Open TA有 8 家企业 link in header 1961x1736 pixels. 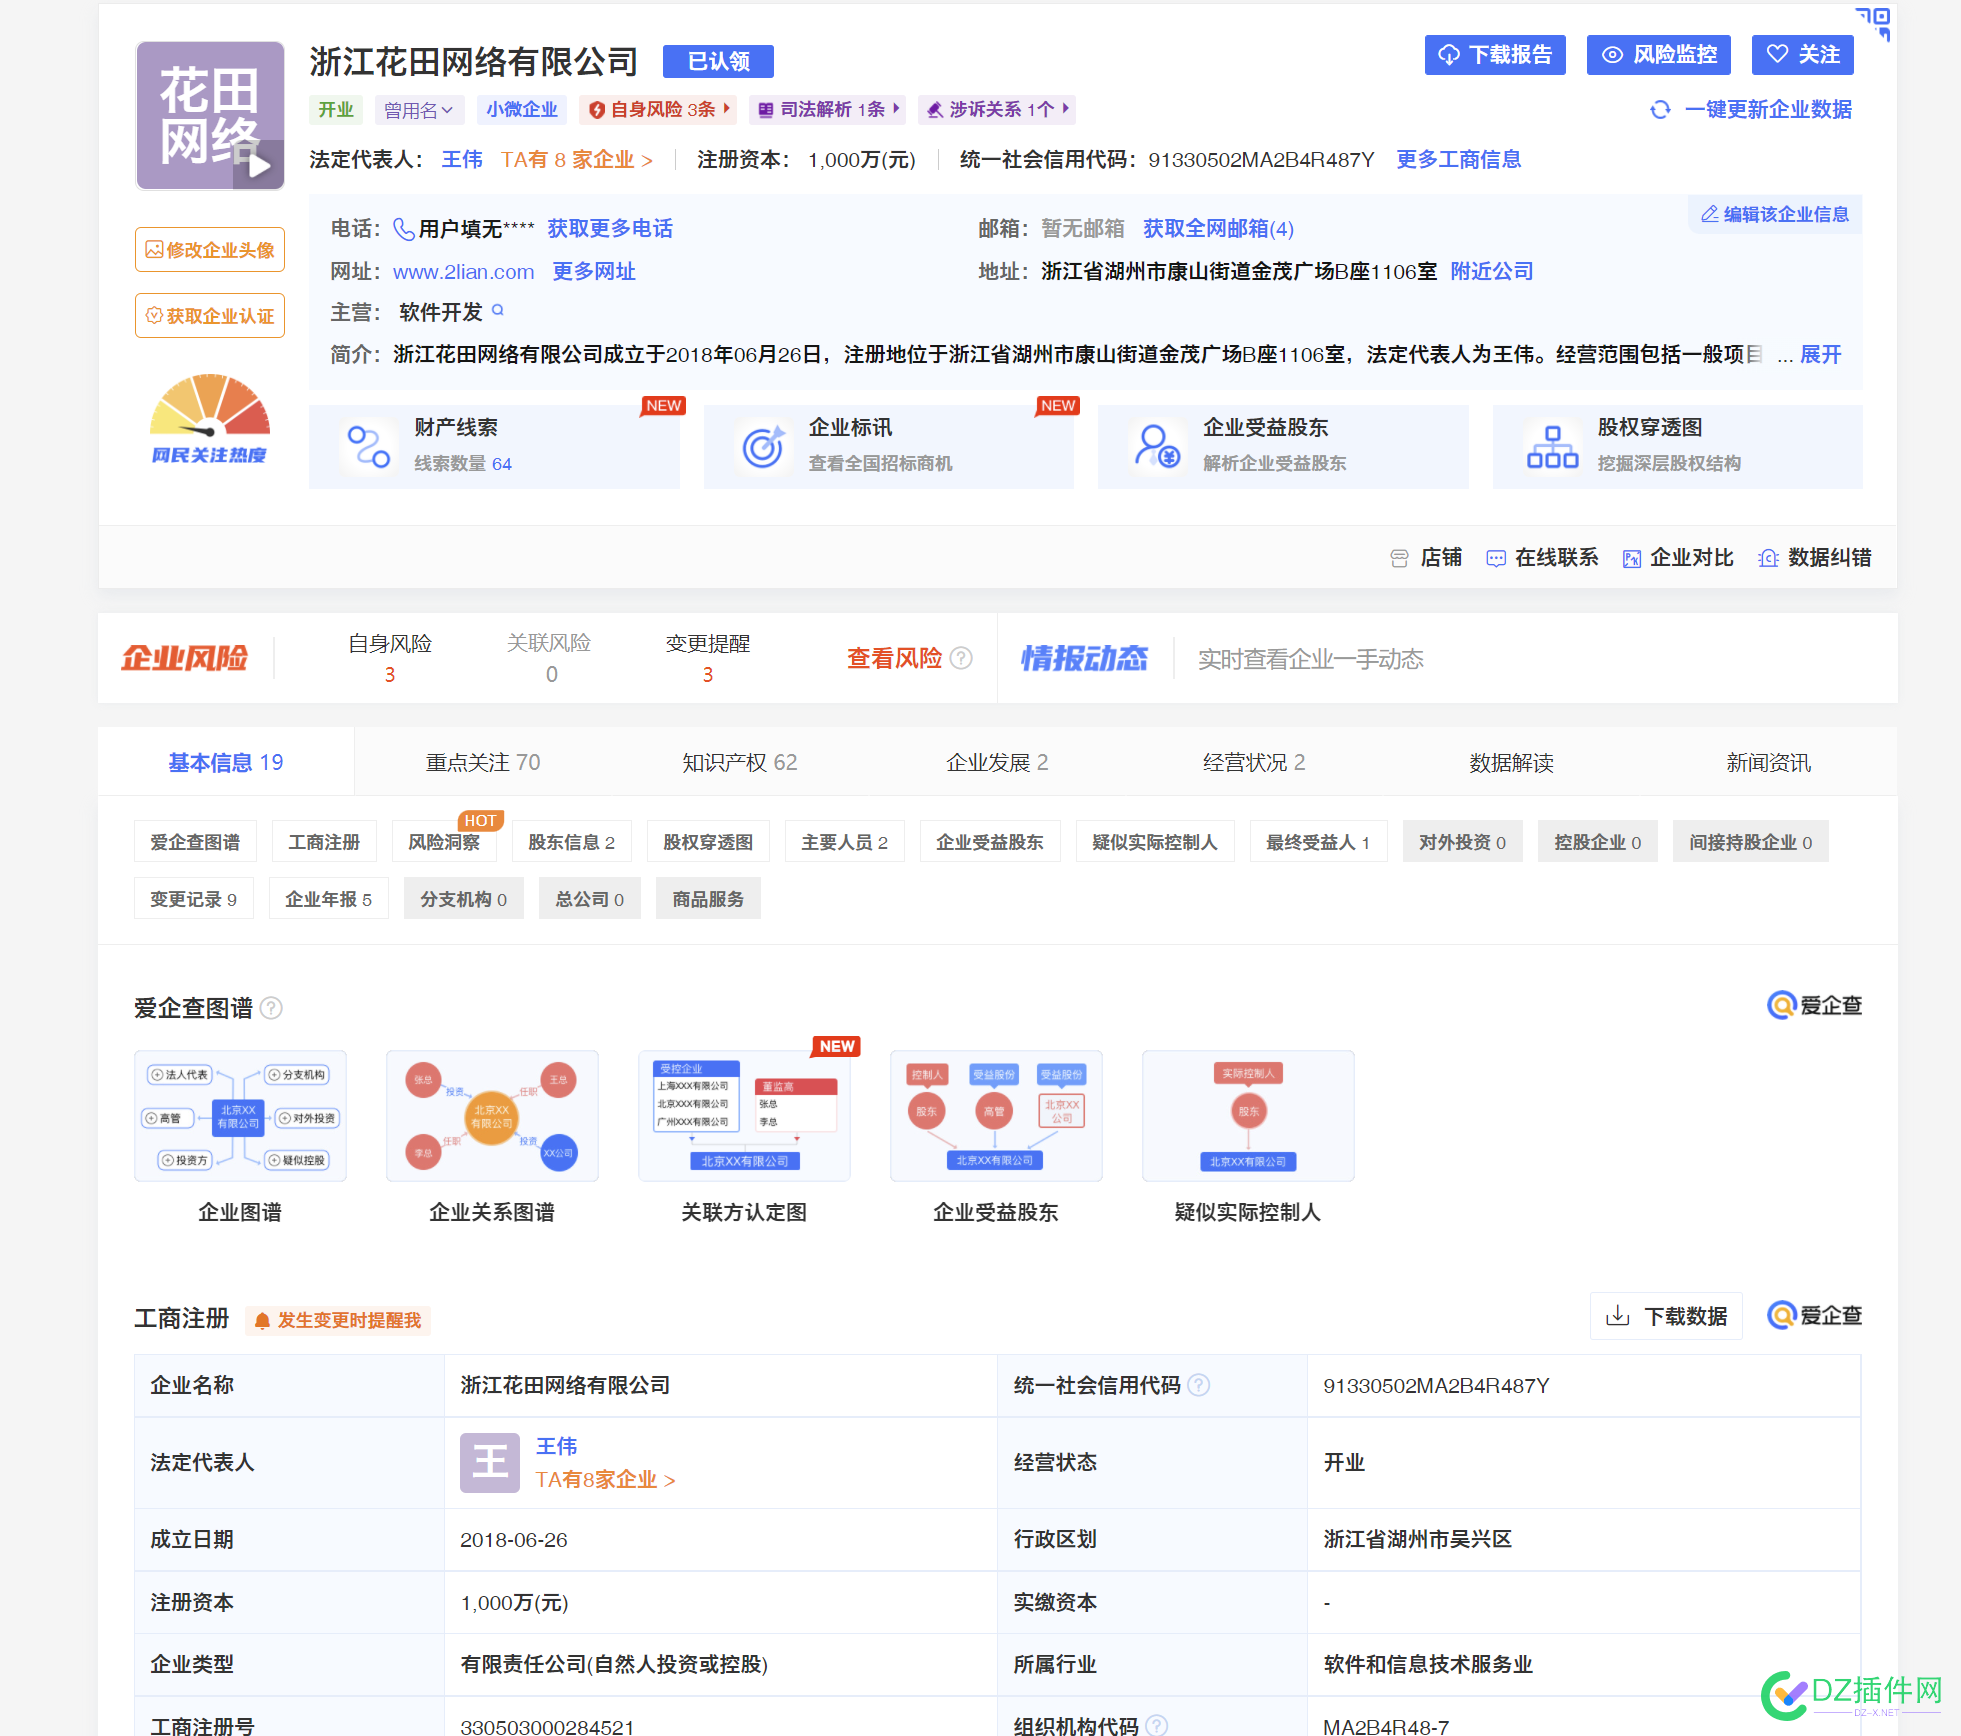[577, 160]
